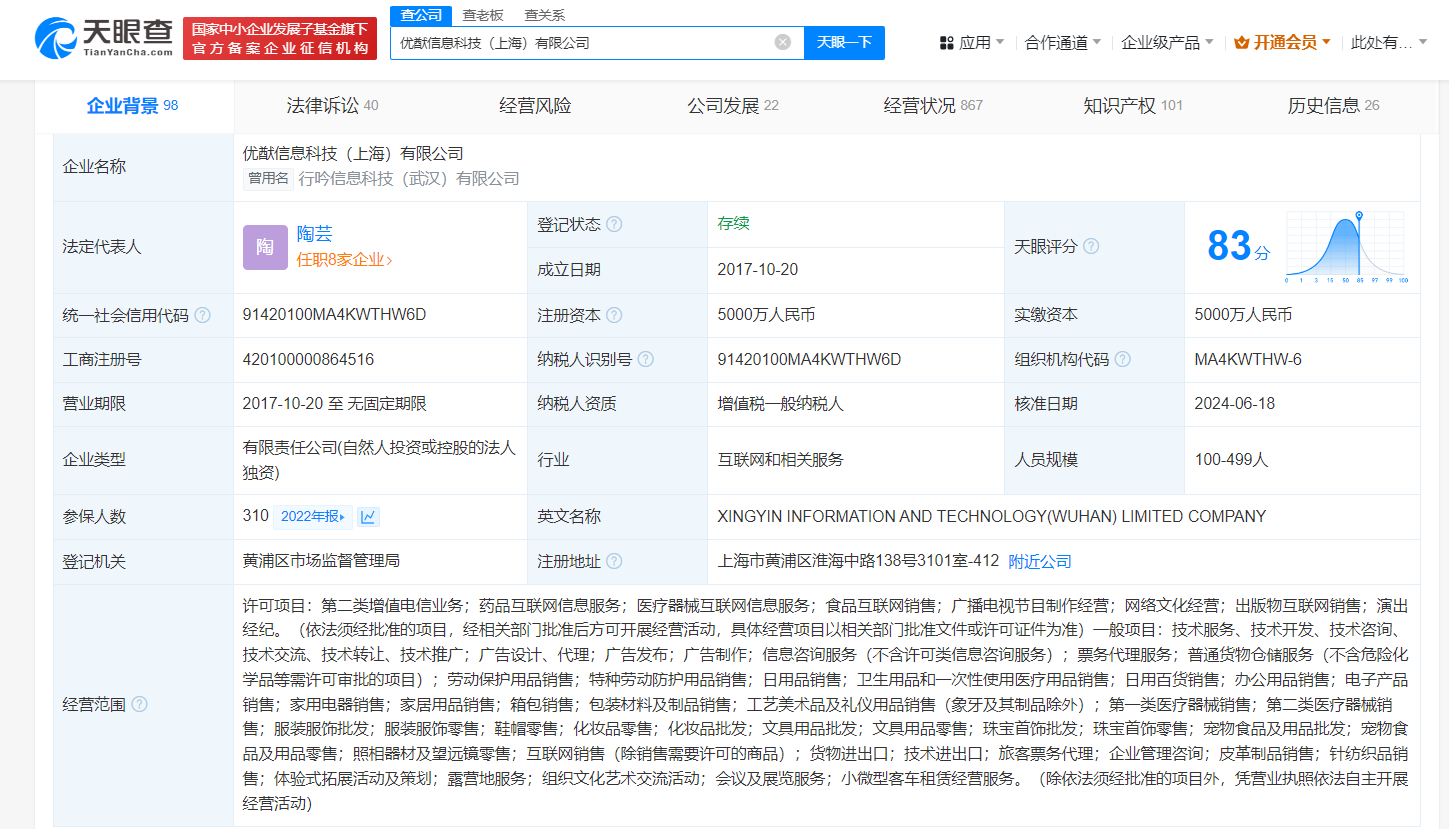
Task: Click the help icon by 统一社会信用代码
Action: point(203,314)
